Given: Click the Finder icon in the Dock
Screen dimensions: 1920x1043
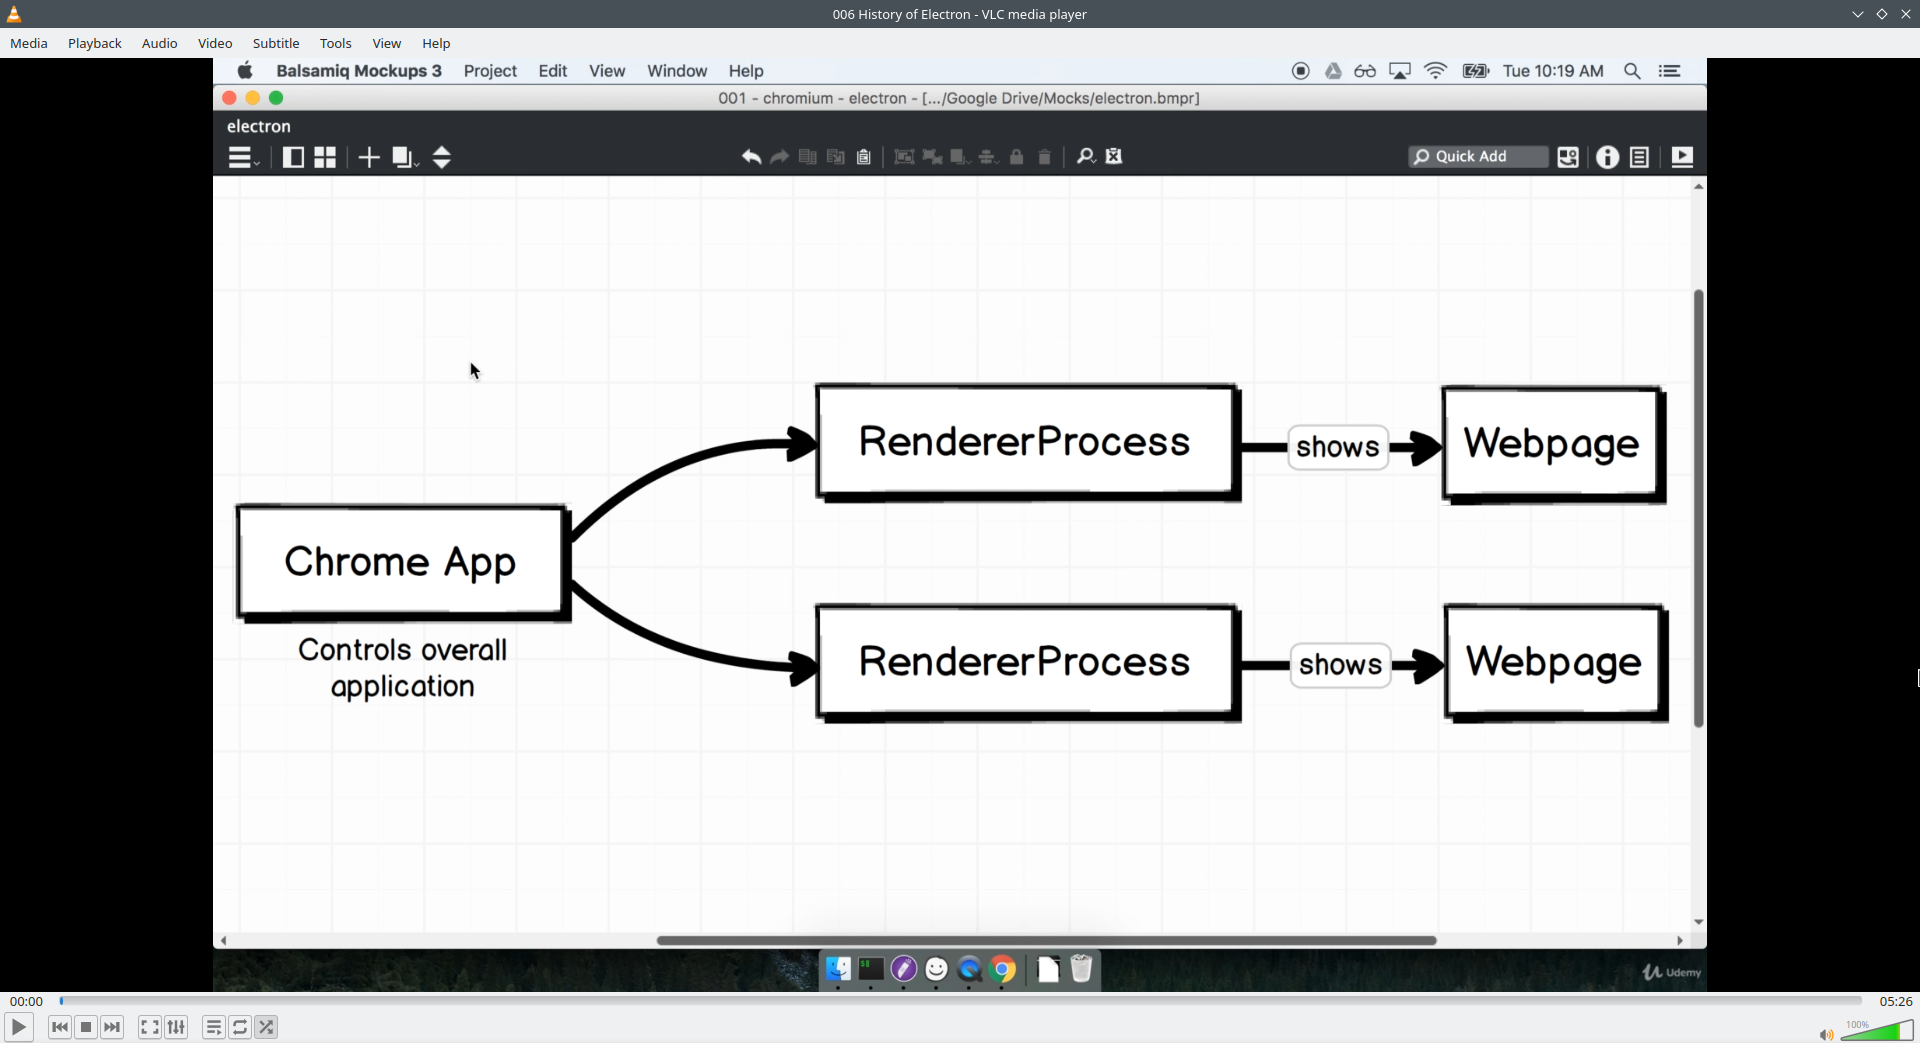Looking at the screenshot, I should (x=838, y=969).
